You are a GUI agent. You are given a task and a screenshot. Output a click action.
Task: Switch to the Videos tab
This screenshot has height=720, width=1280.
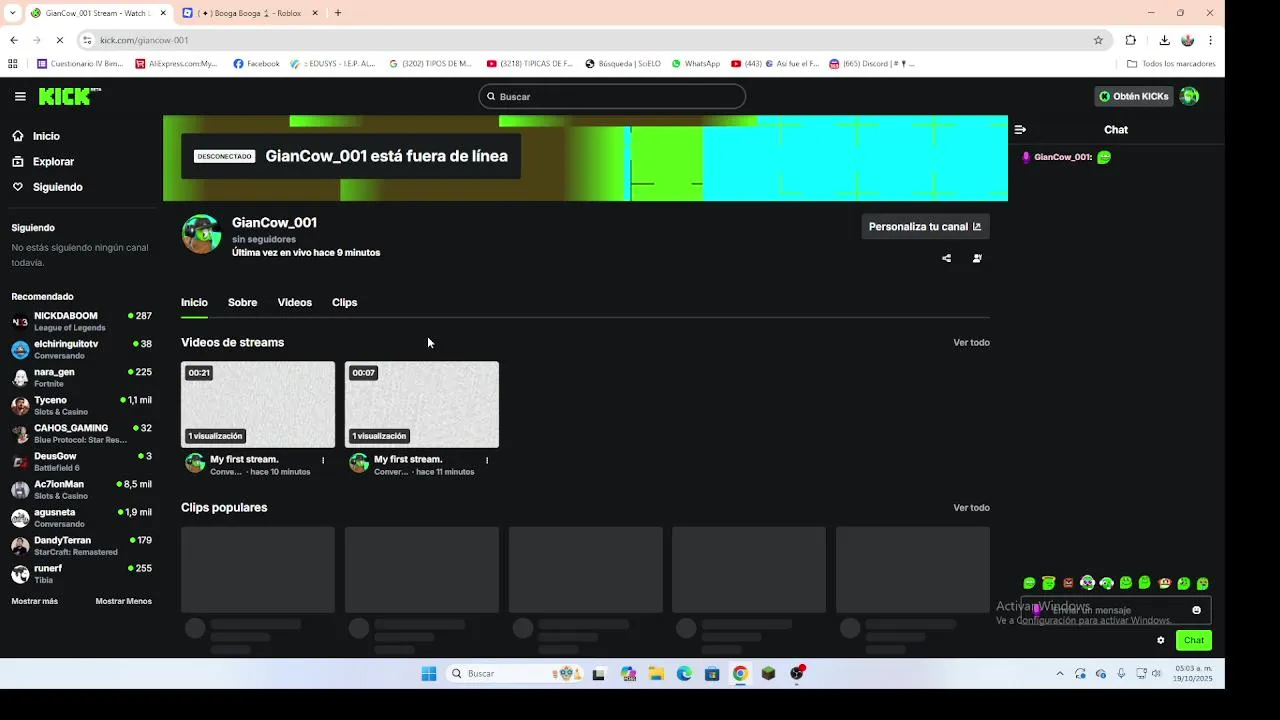click(x=295, y=303)
